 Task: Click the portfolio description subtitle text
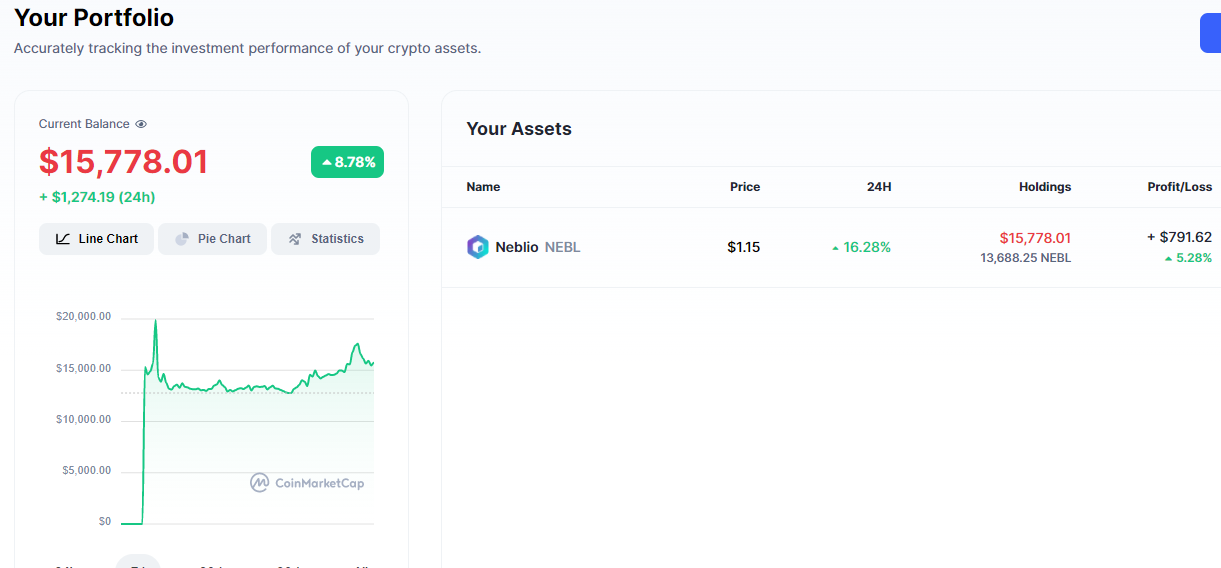[248, 48]
